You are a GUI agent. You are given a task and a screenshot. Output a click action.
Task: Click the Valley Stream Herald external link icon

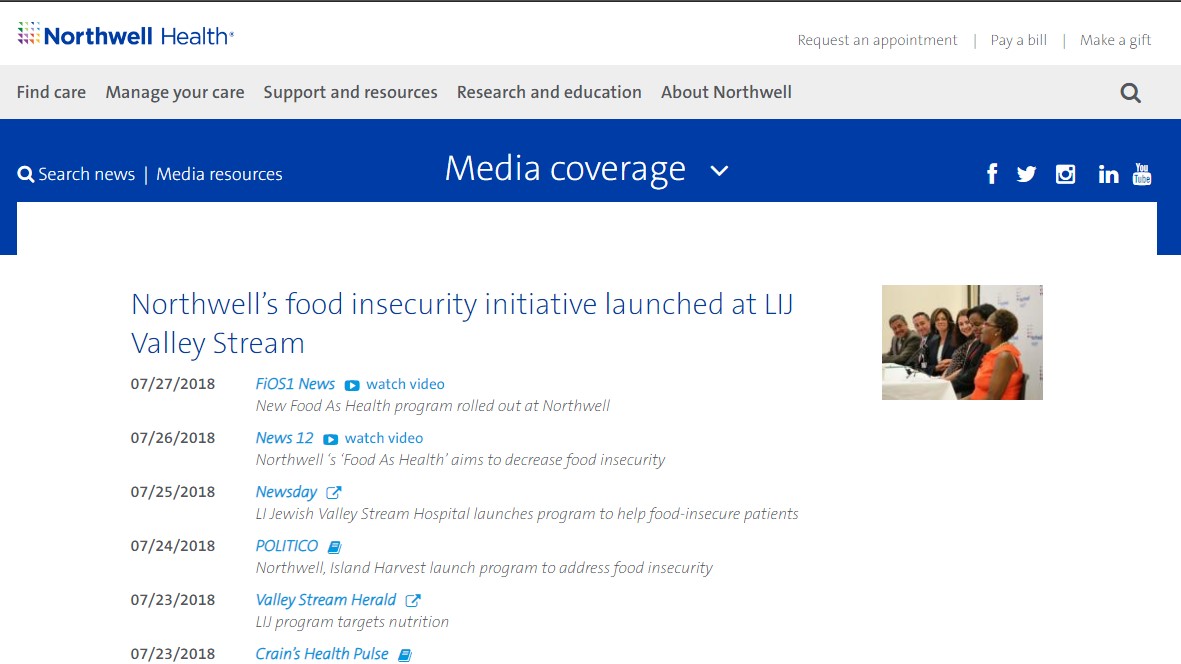pos(413,601)
